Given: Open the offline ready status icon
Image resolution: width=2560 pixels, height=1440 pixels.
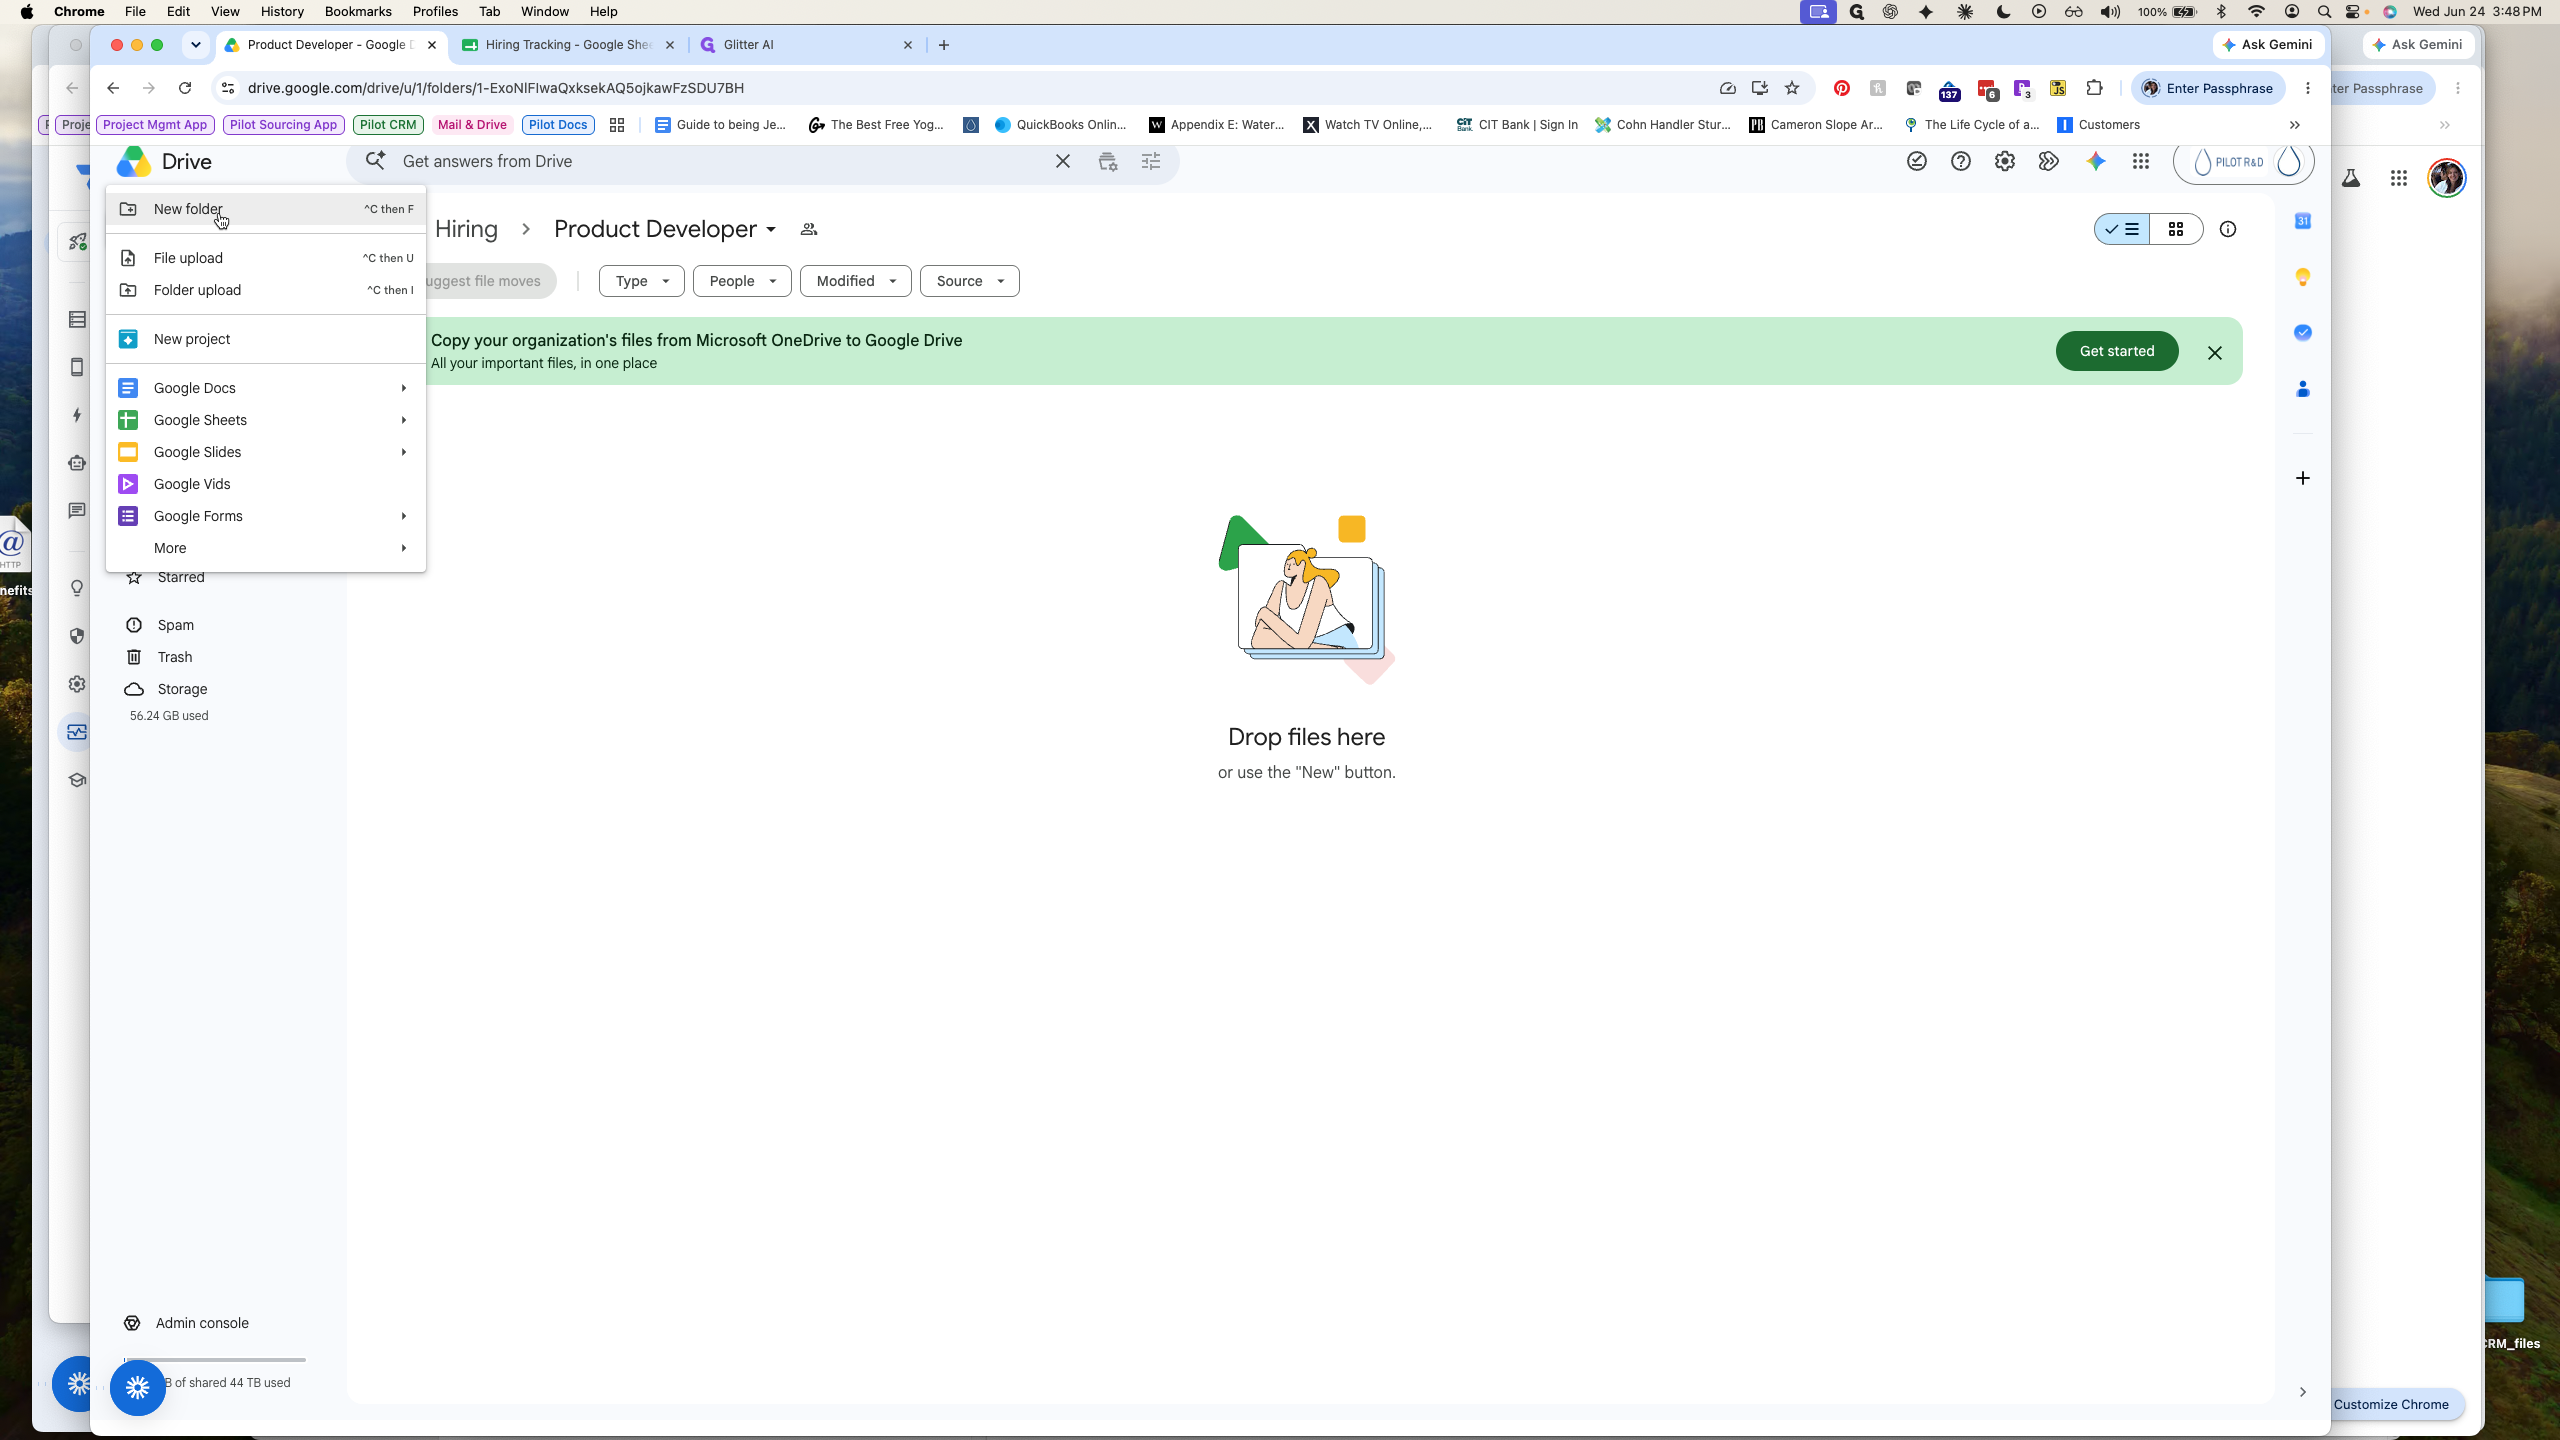Looking at the screenshot, I should (1916, 161).
